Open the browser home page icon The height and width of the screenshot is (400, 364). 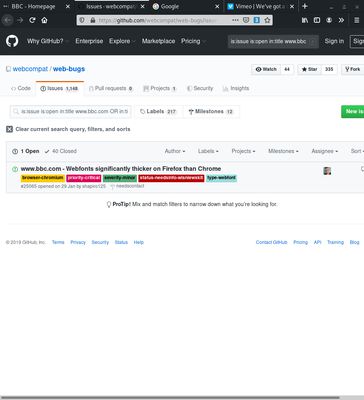44,20
